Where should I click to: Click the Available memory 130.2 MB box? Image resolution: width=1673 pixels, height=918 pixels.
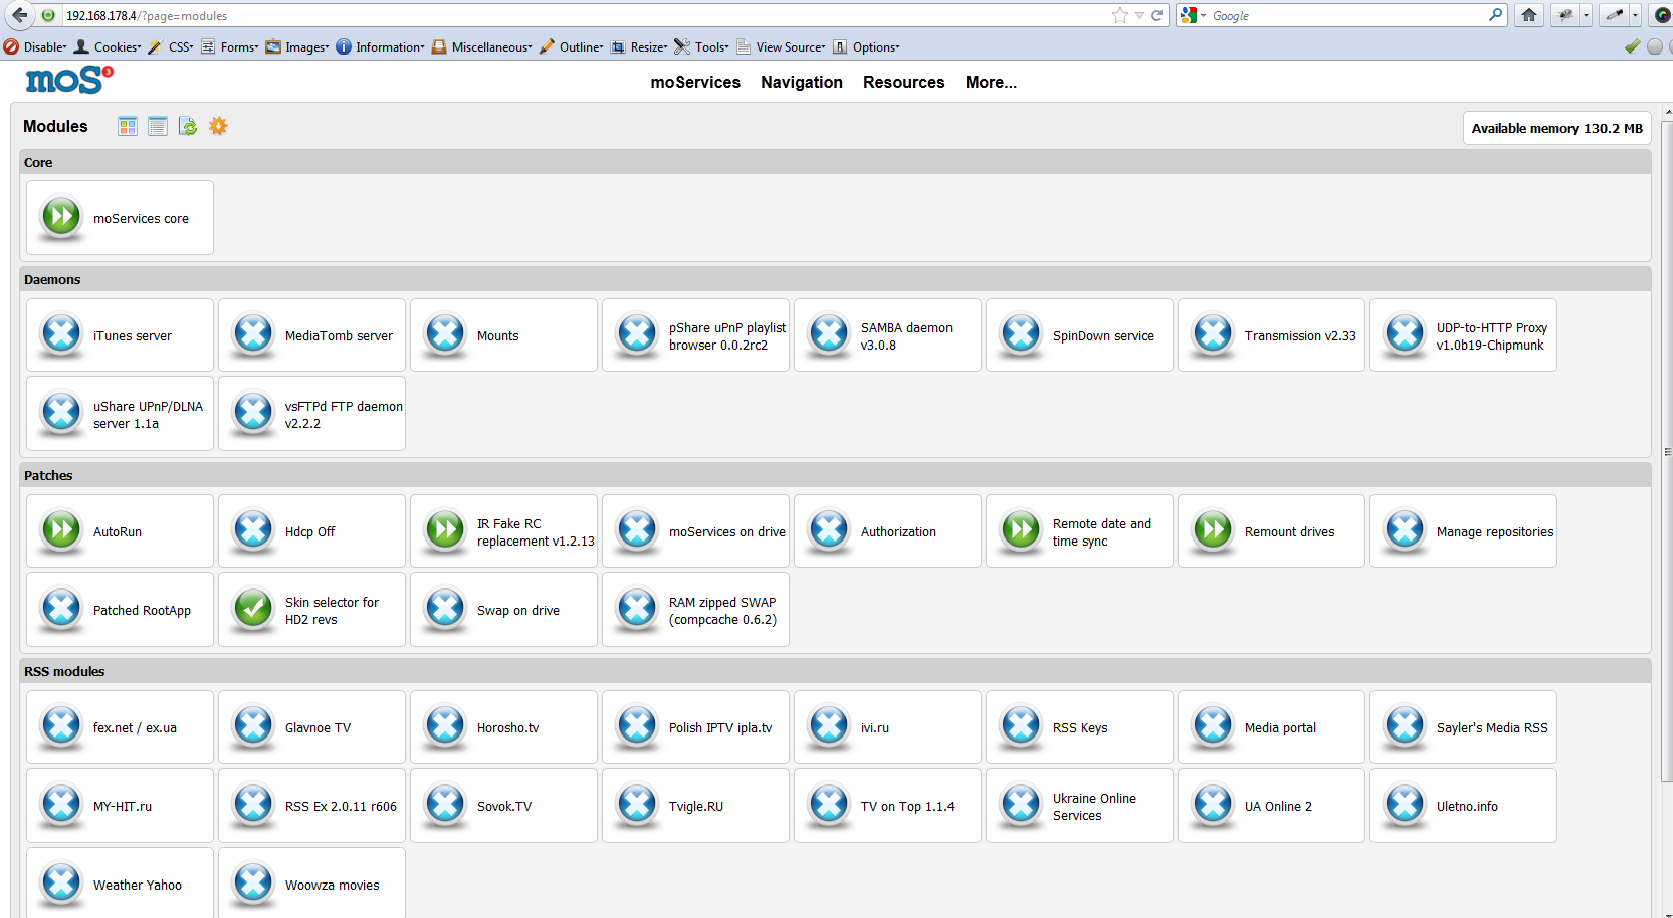point(1557,128)
